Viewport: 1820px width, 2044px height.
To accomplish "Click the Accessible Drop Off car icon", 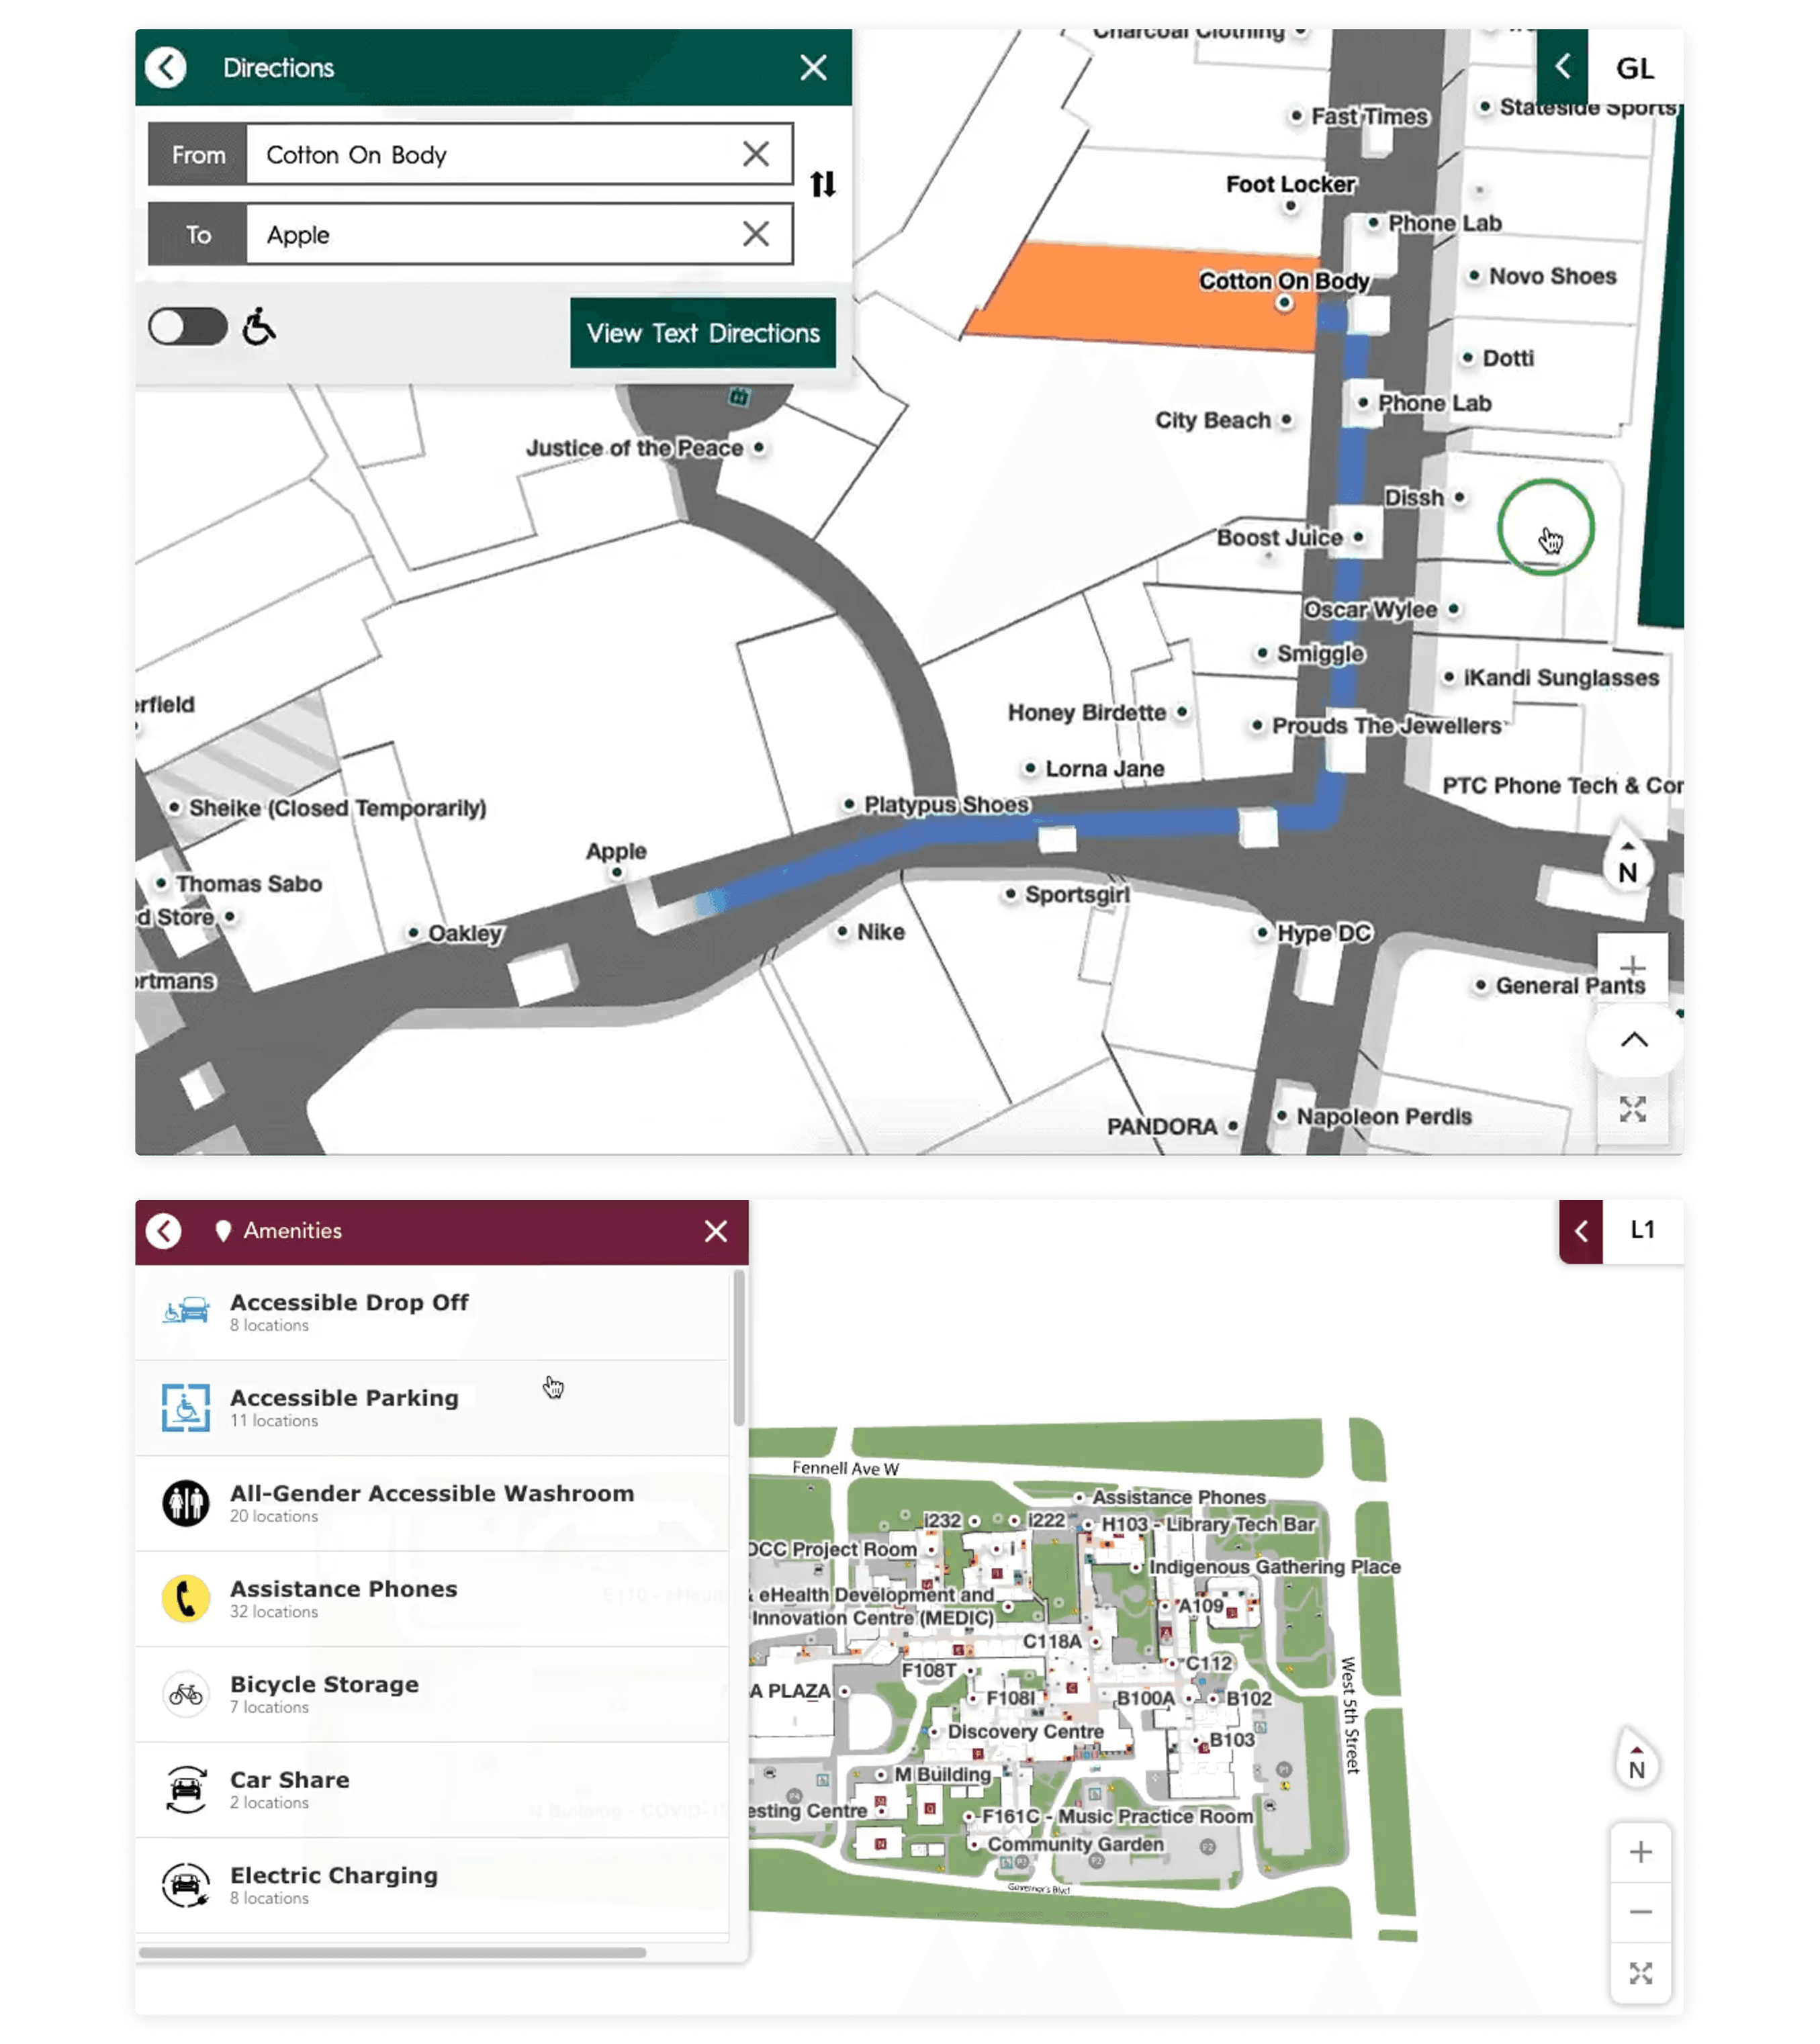I will 186,1311.
